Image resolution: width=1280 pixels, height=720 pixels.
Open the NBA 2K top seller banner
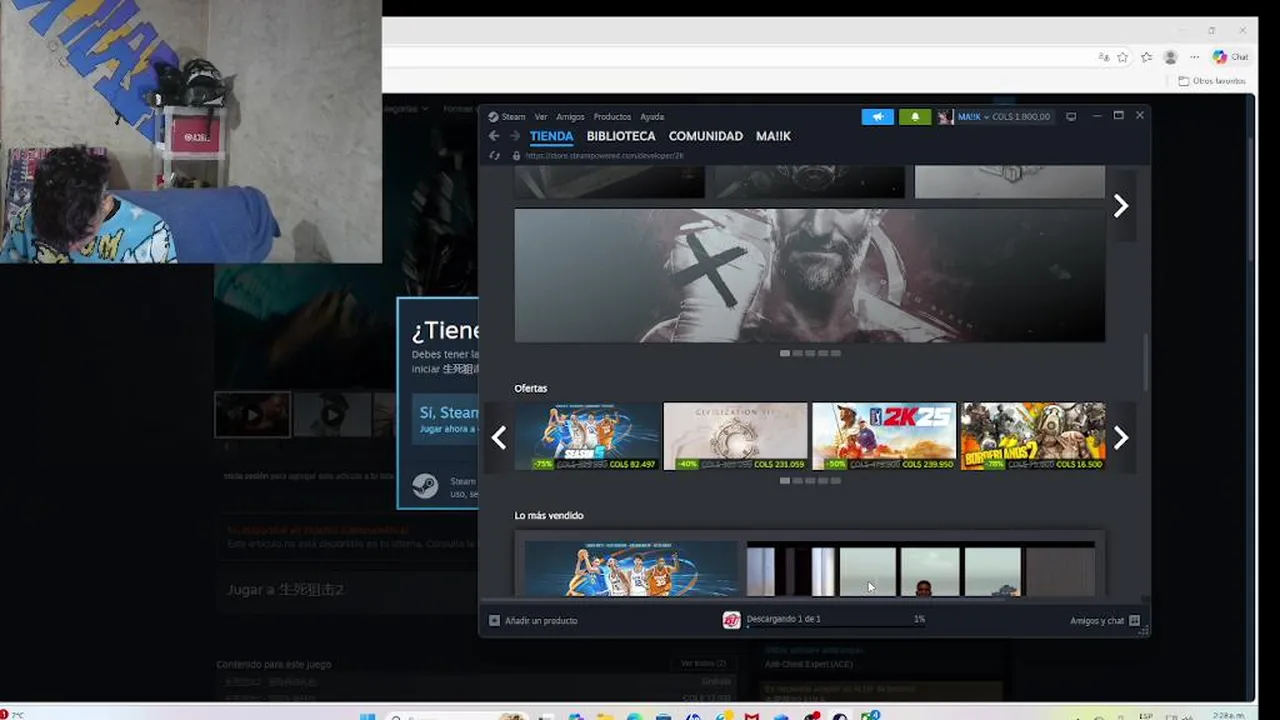pos(631,568)
